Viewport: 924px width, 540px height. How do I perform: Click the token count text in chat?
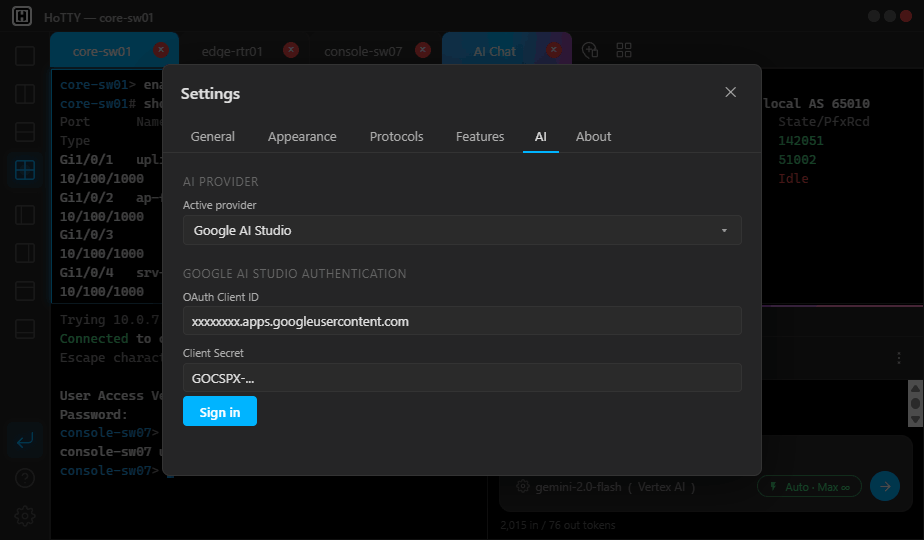pyautogui.click(x=557, y=525)
